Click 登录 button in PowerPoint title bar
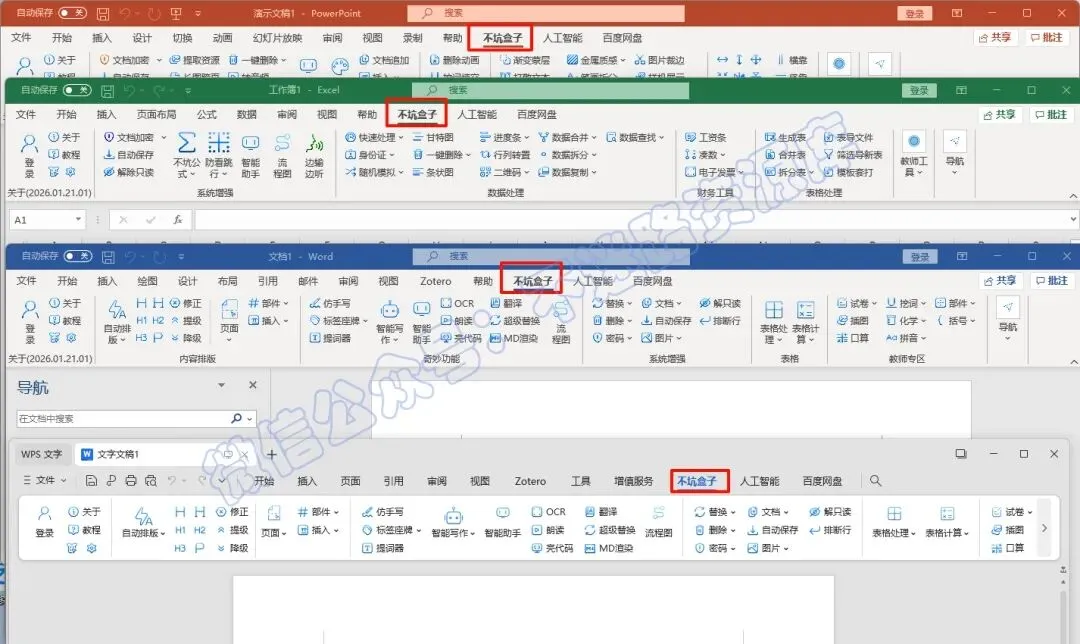This screenshot has width=1080, height=644. coord(914,13)
